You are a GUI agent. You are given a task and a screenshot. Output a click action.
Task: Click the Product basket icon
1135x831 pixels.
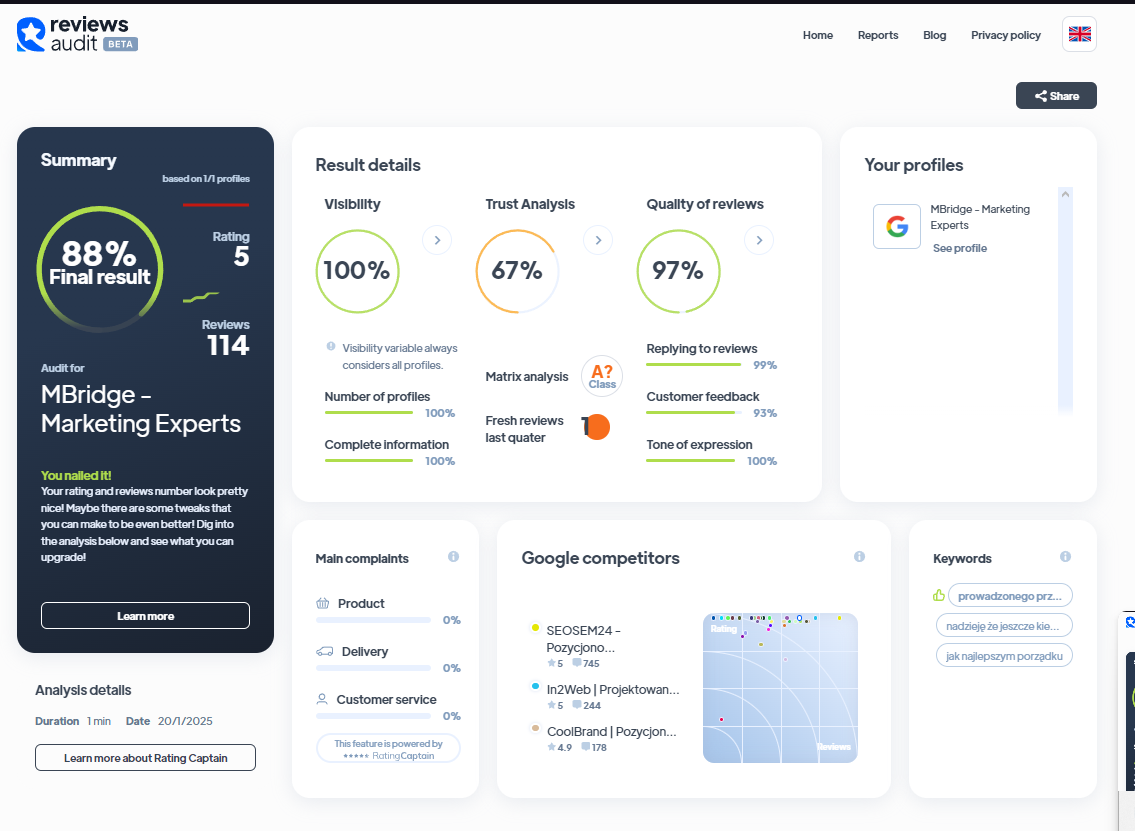tap(323, 603)
